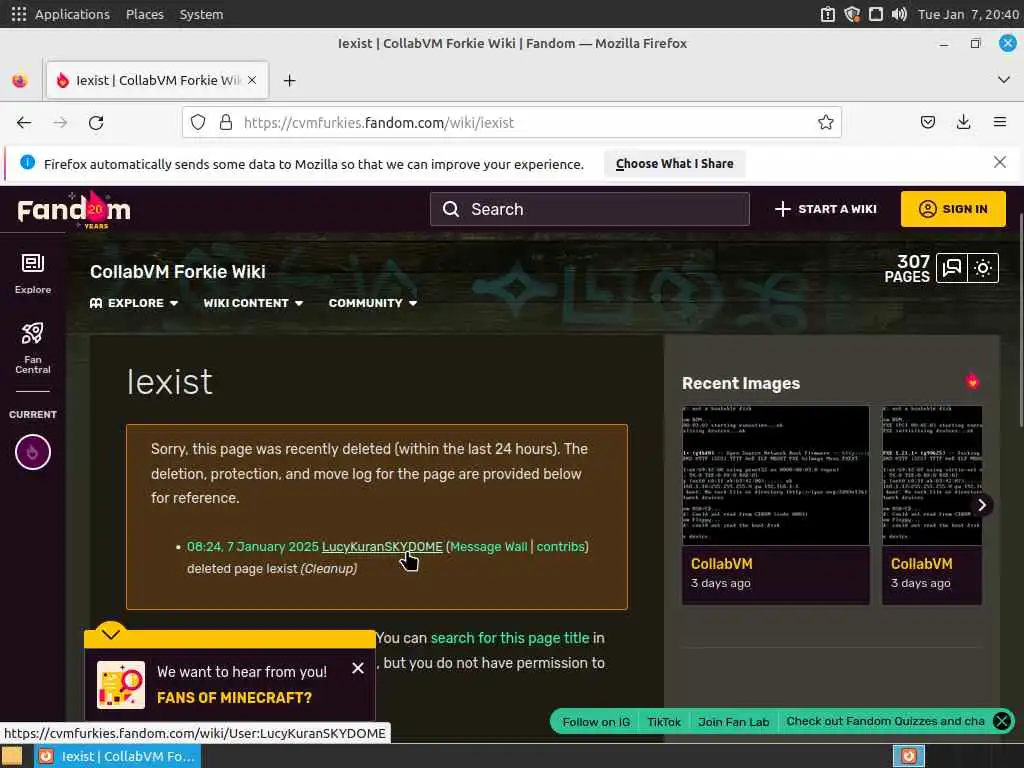List all tabs with the chevron
Screen dimensions: 1024x768
pyautogui.click(x=1004, y=80)
